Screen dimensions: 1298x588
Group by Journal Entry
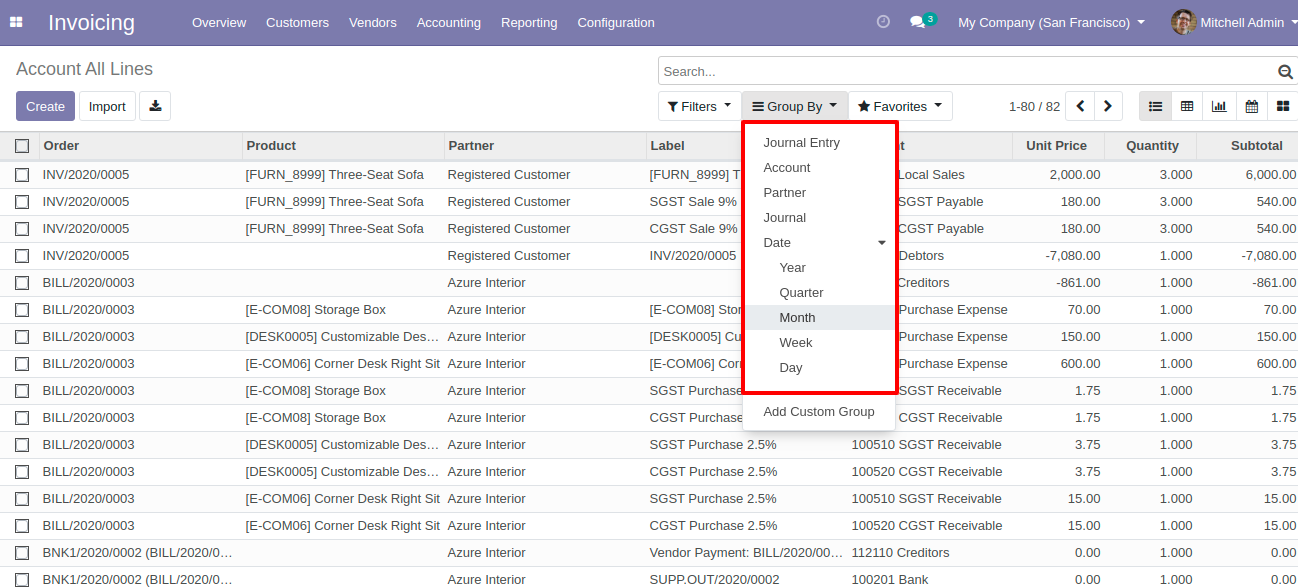tap(819, 143)
